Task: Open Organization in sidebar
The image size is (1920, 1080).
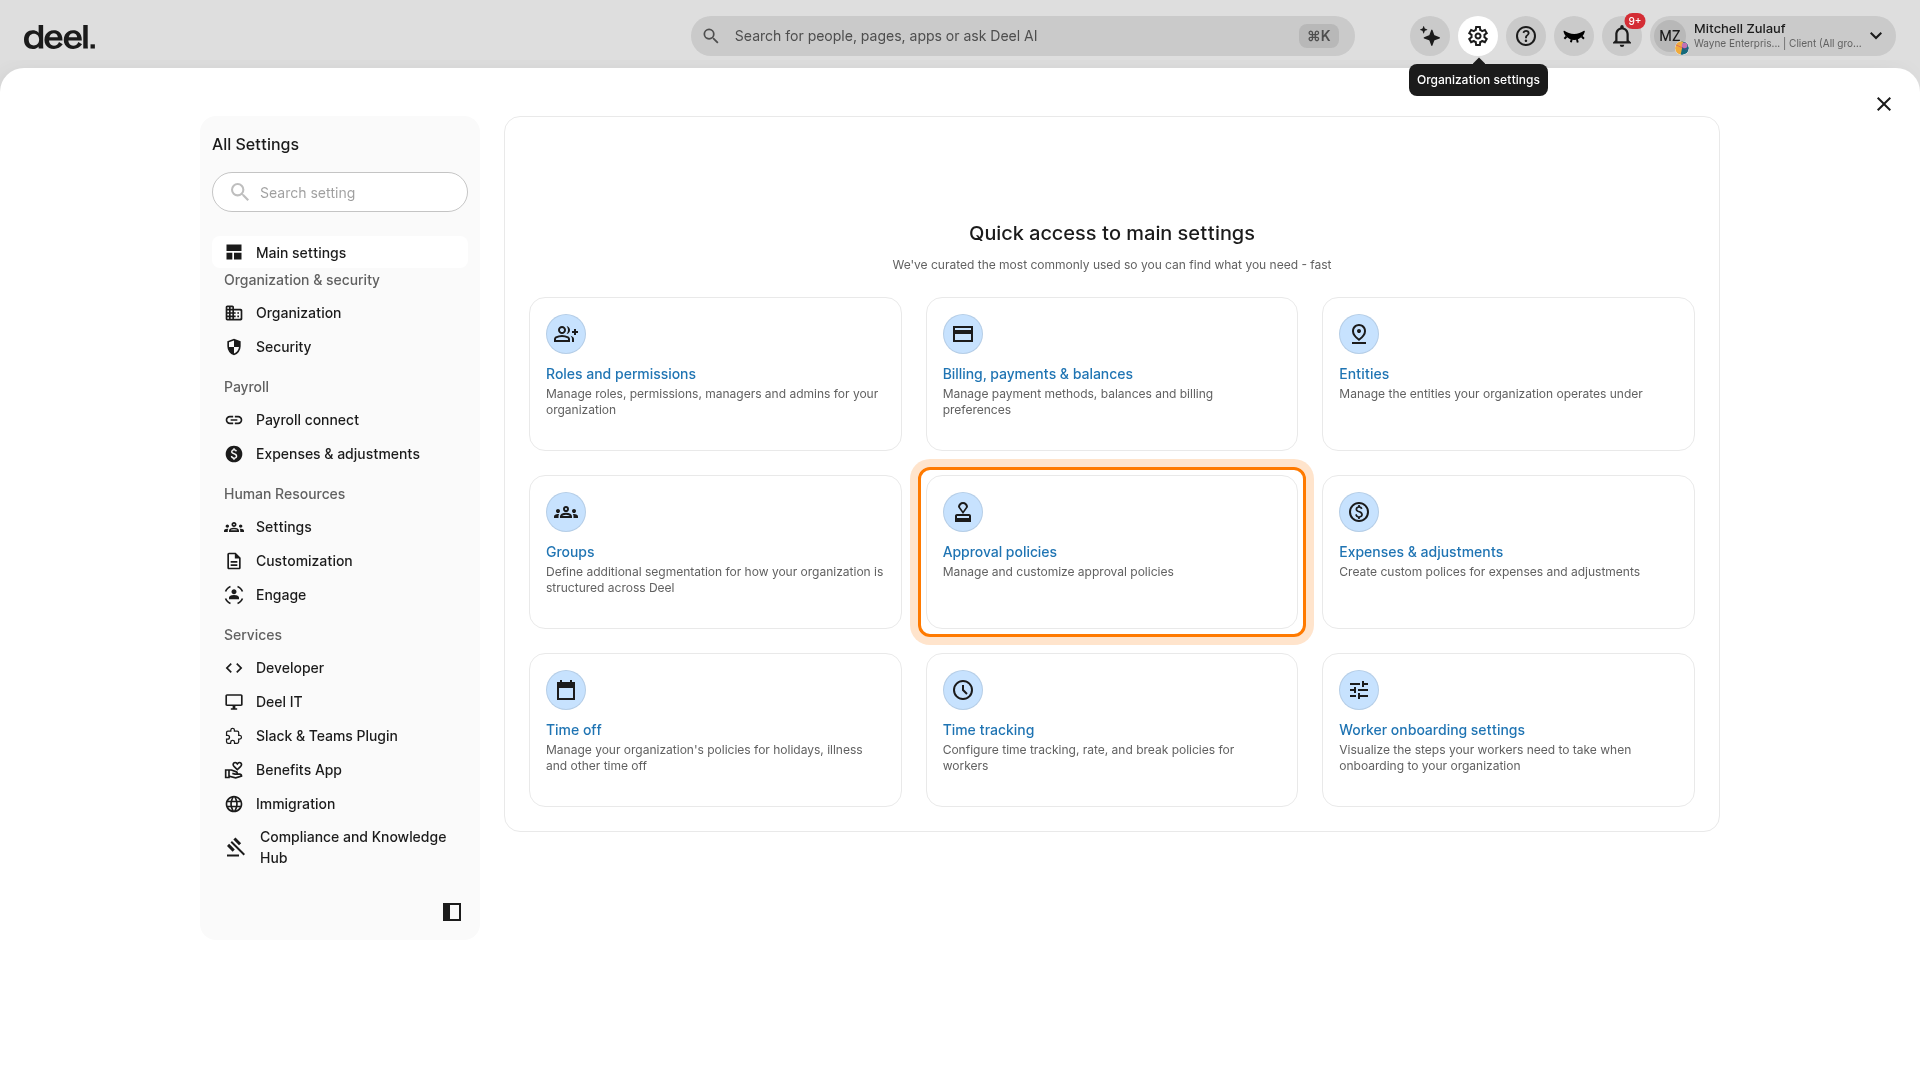Action: [x=340, y=313]
